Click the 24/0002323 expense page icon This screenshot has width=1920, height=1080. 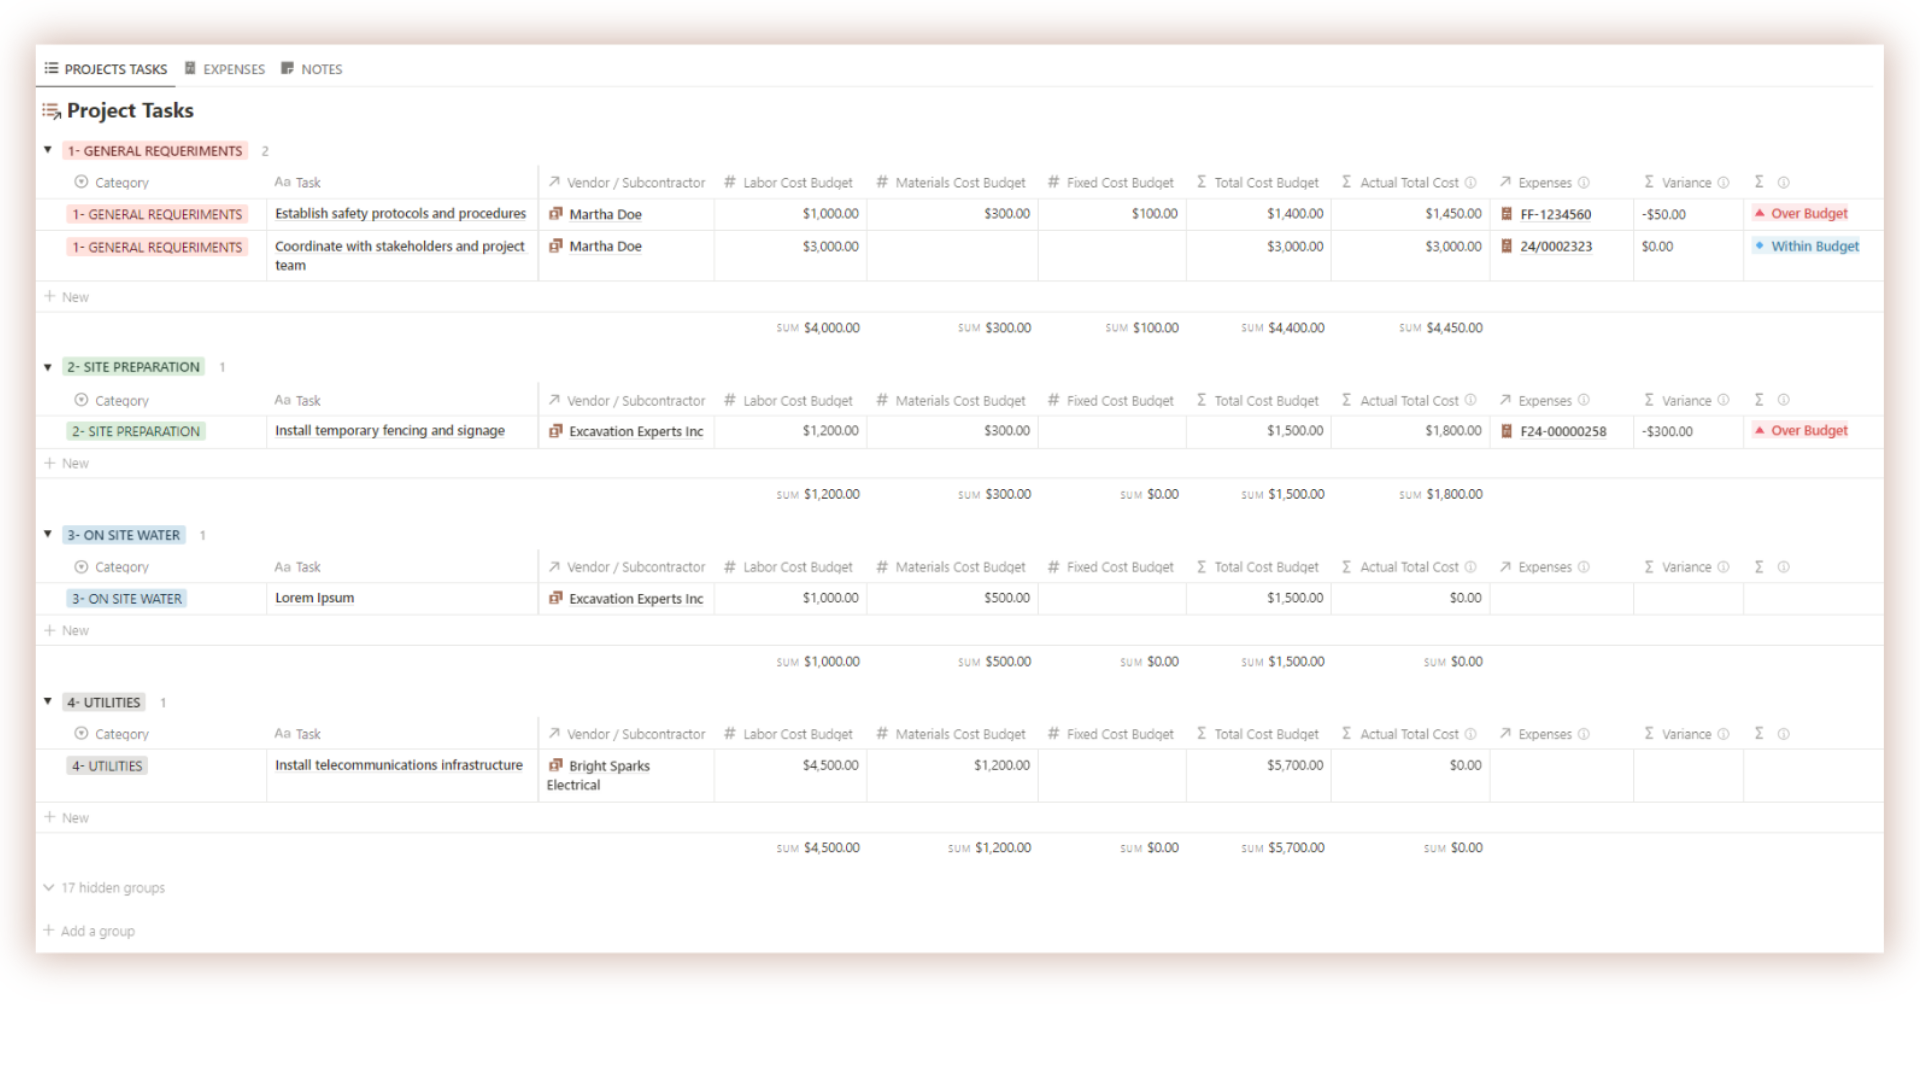[x=1506, y=246]
